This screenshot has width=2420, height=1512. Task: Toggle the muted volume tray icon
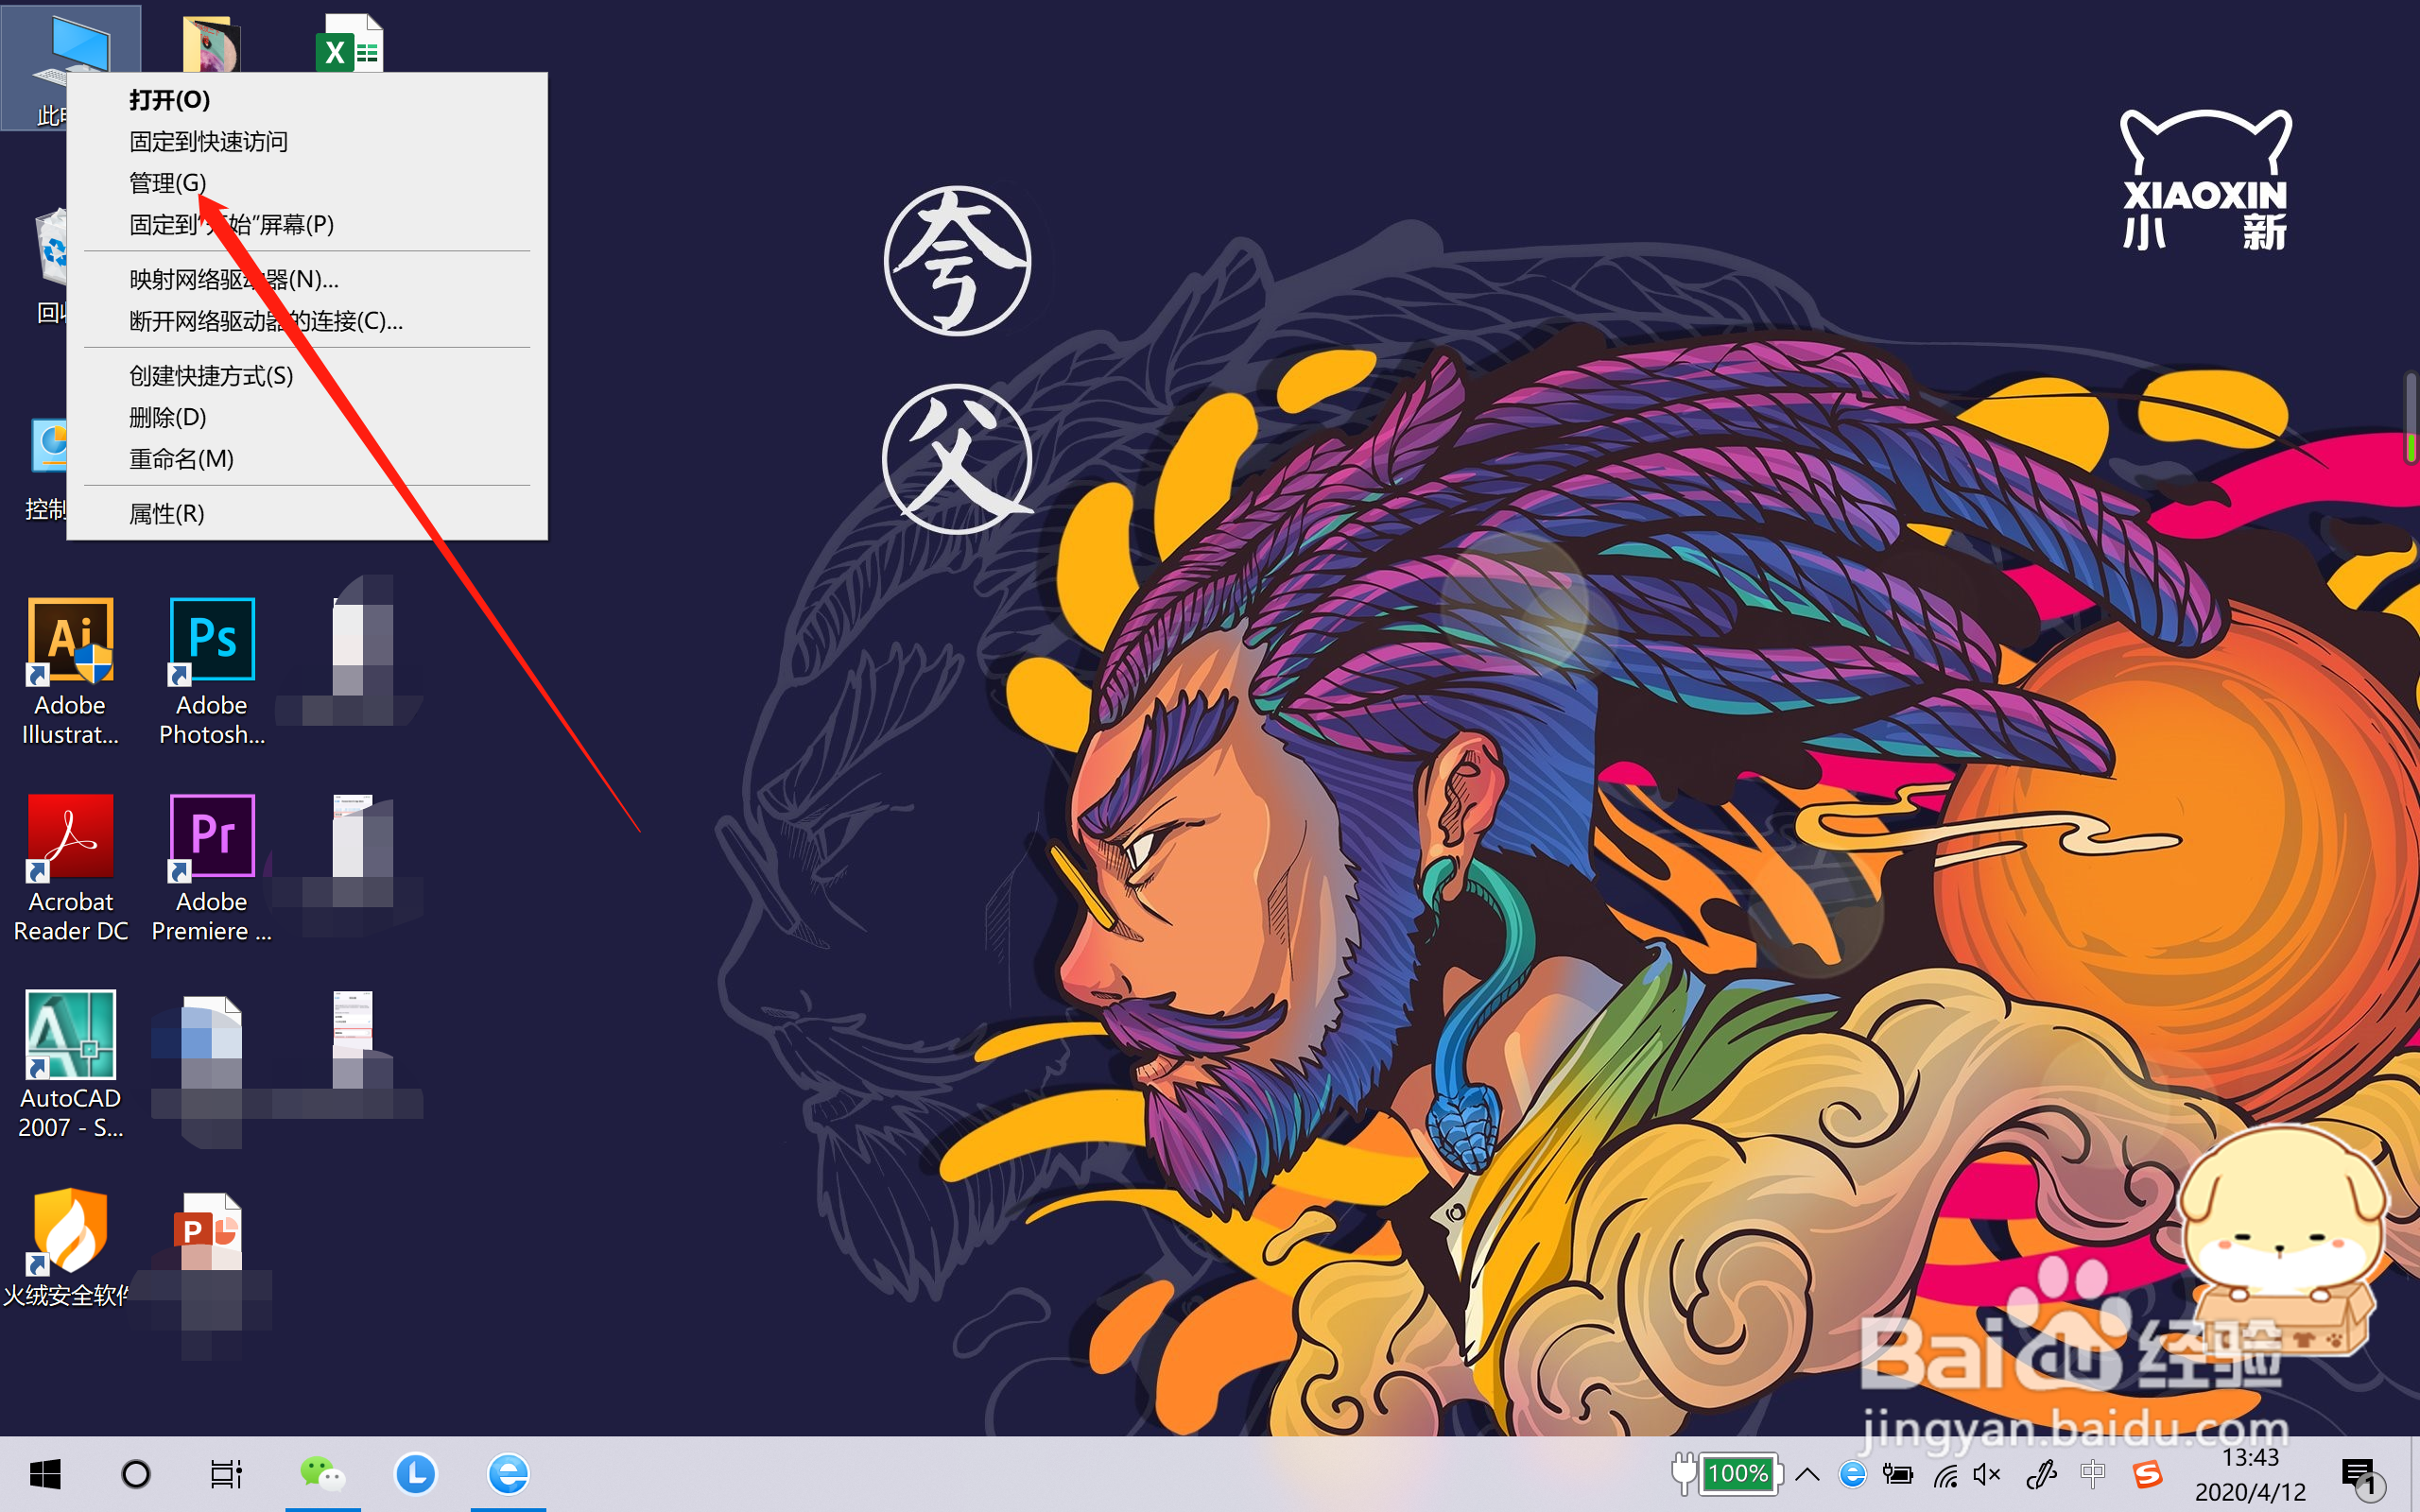(x=1986, y=1474)
